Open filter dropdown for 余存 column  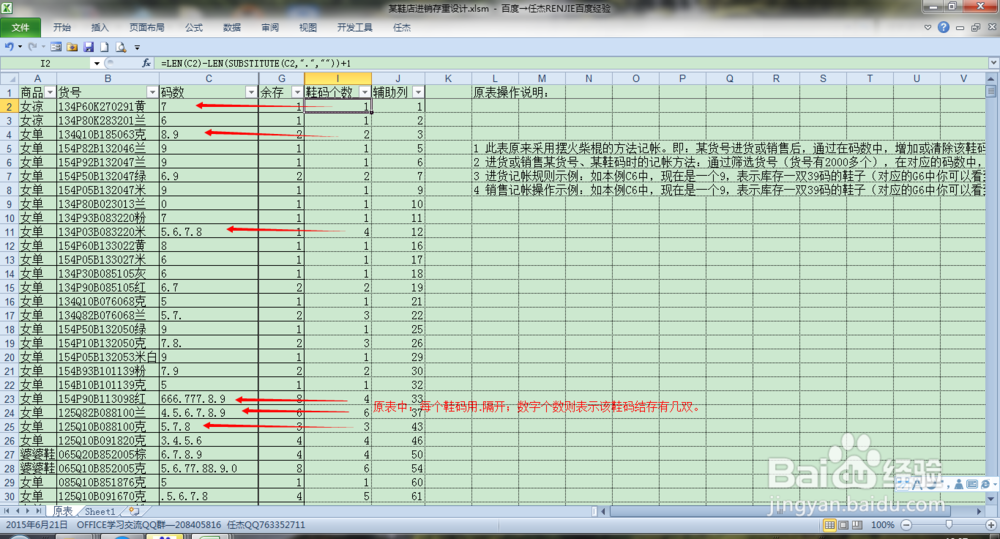click(297, 92)
